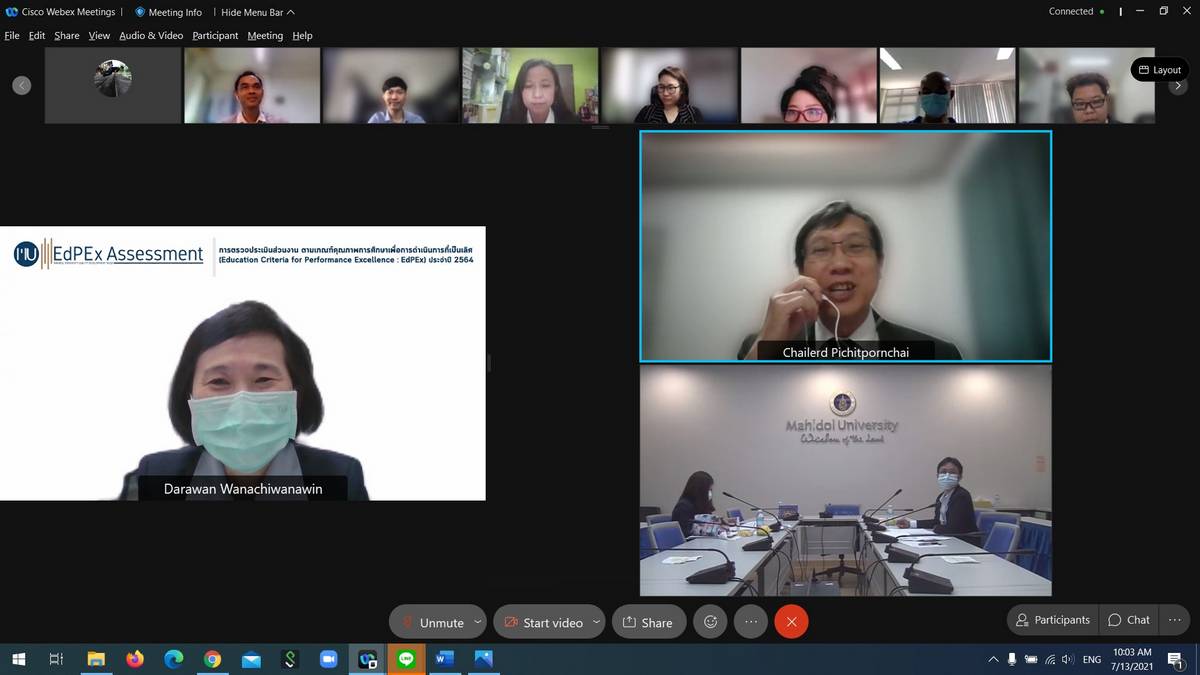Select Chailerd Pichitpornchai's video tile

845,245
